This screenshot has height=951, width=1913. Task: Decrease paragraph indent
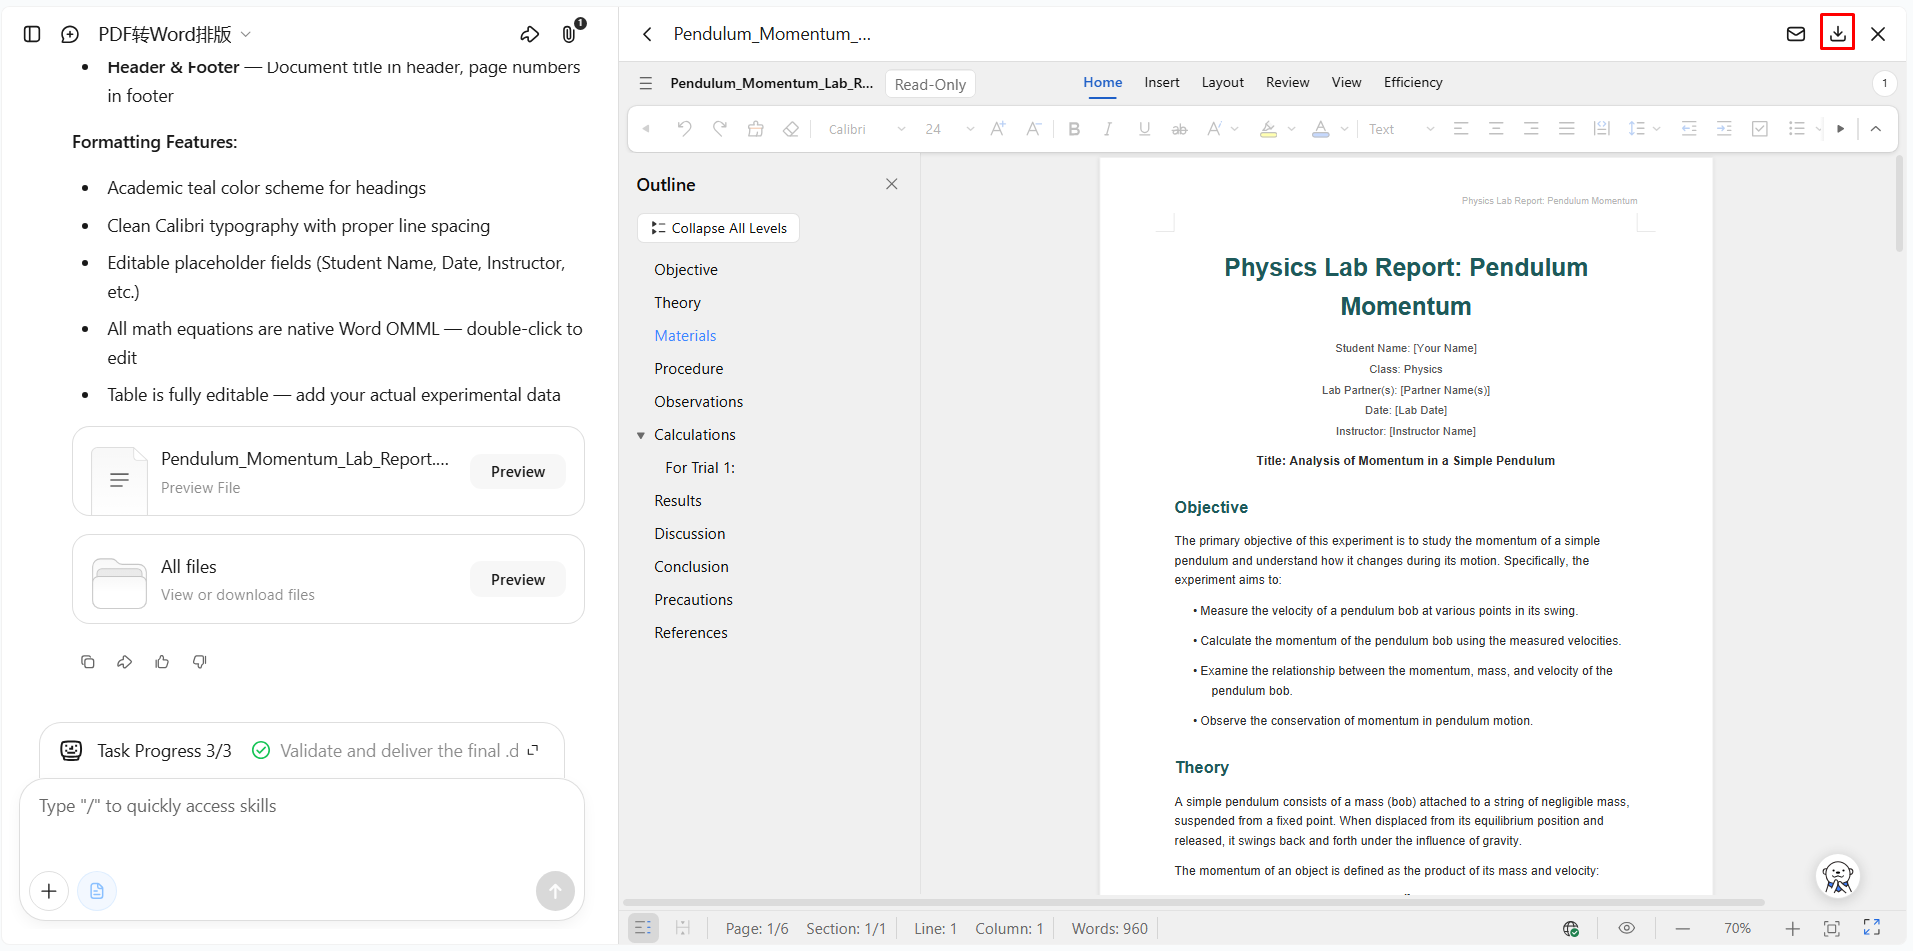[x=1689, y=129]
